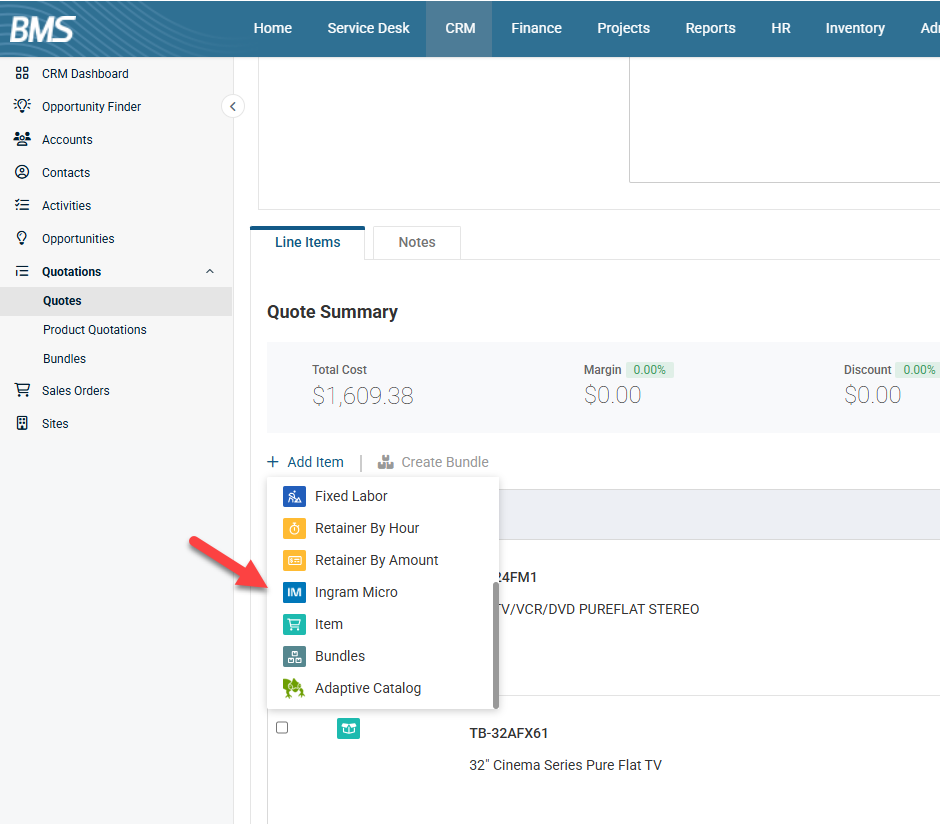The width and height of the screenshot is (940, 824).
Task: Click the Ingram Micro IM icon
Action: pos(294,592)
